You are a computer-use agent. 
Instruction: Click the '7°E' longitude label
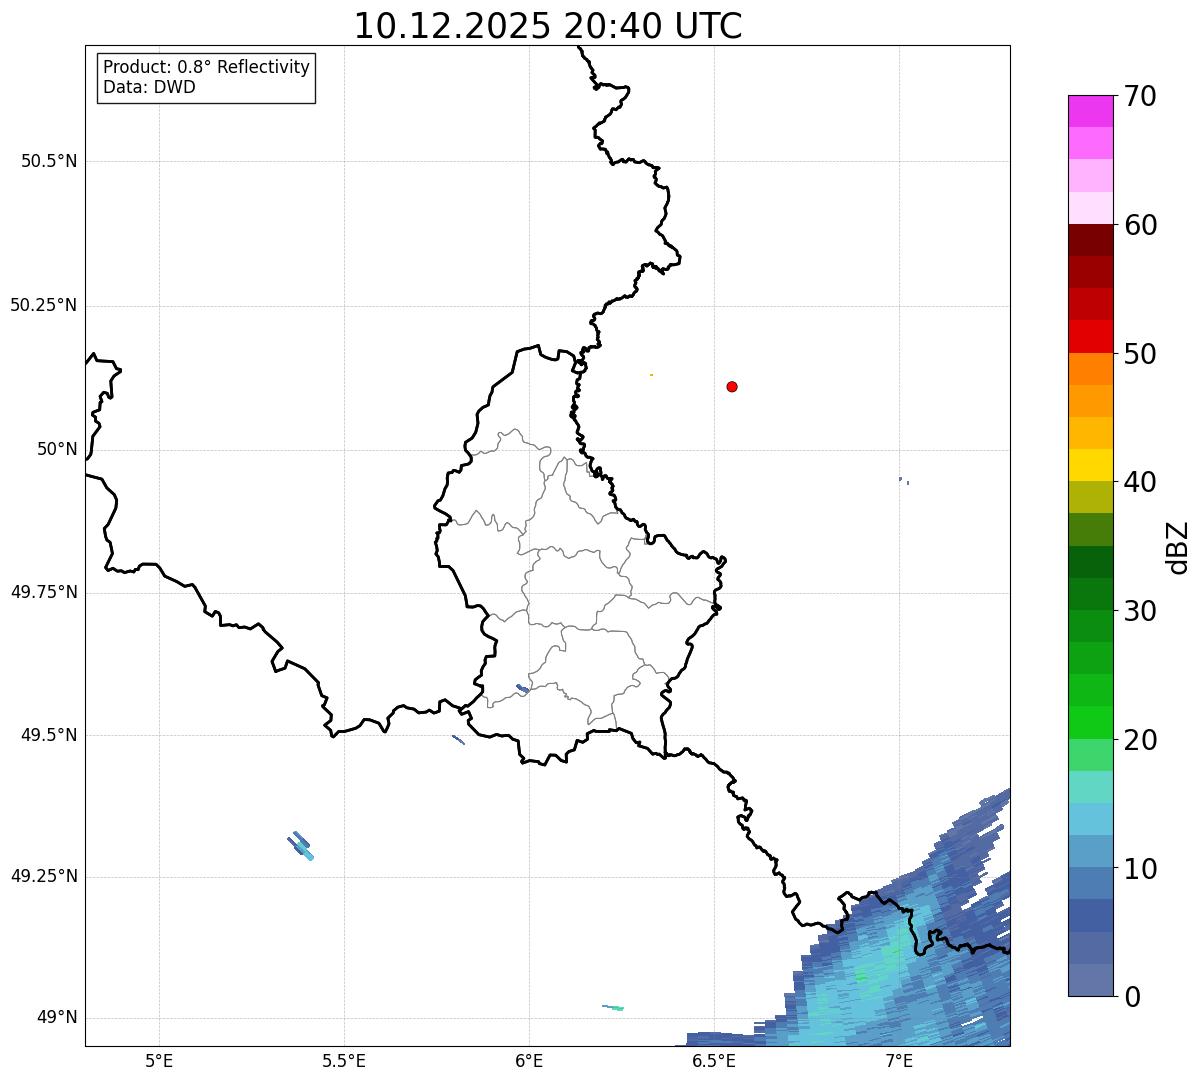(x=899, y=1060)
